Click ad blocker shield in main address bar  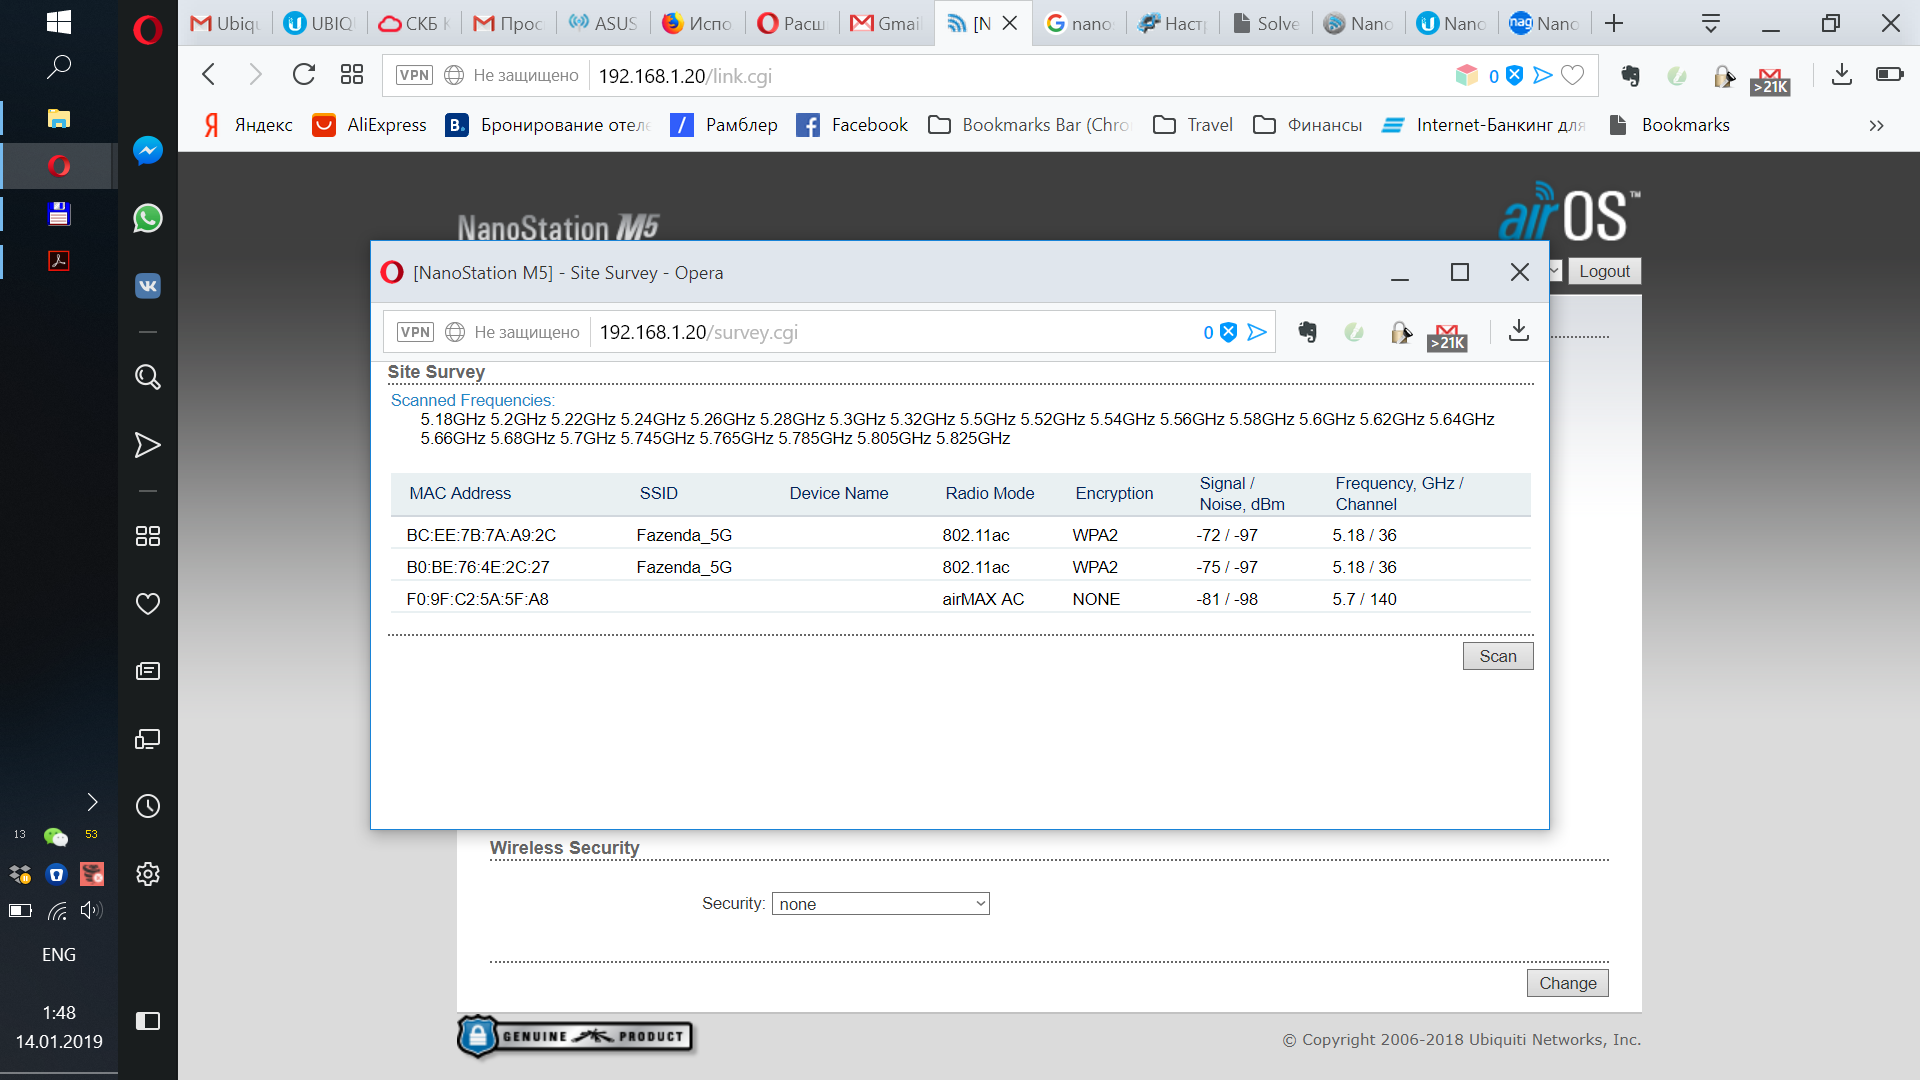1515,75
